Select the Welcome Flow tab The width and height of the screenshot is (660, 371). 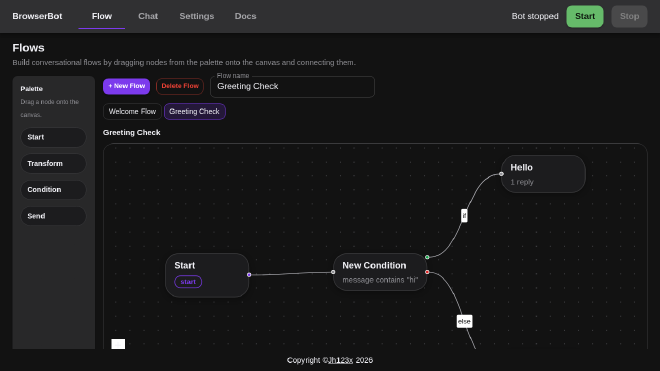(x=132, y=112)
